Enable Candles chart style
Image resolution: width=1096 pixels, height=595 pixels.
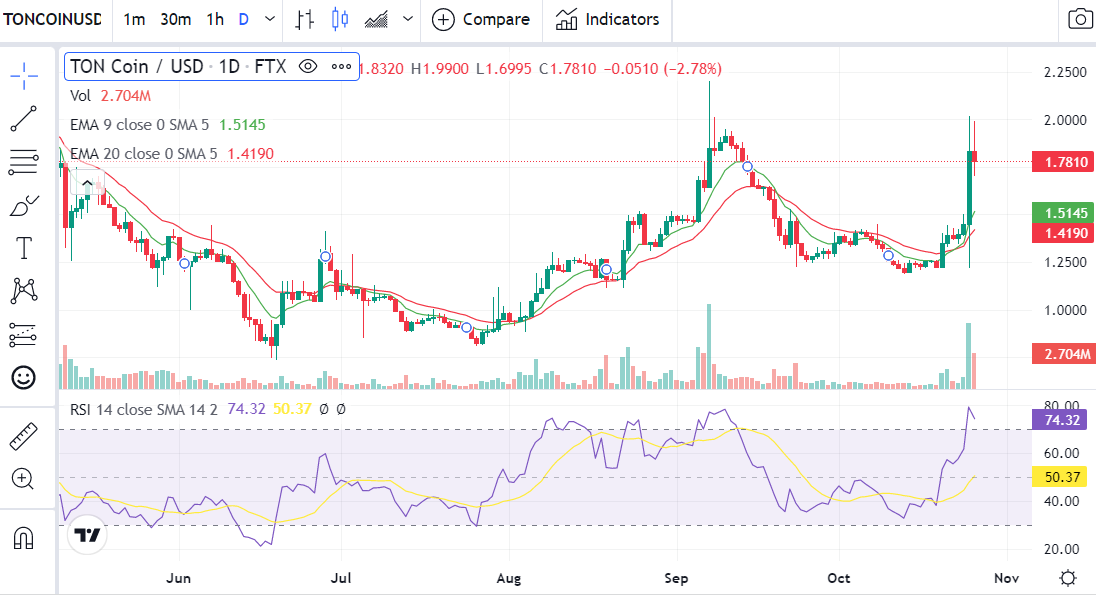(x=340, y=20)
